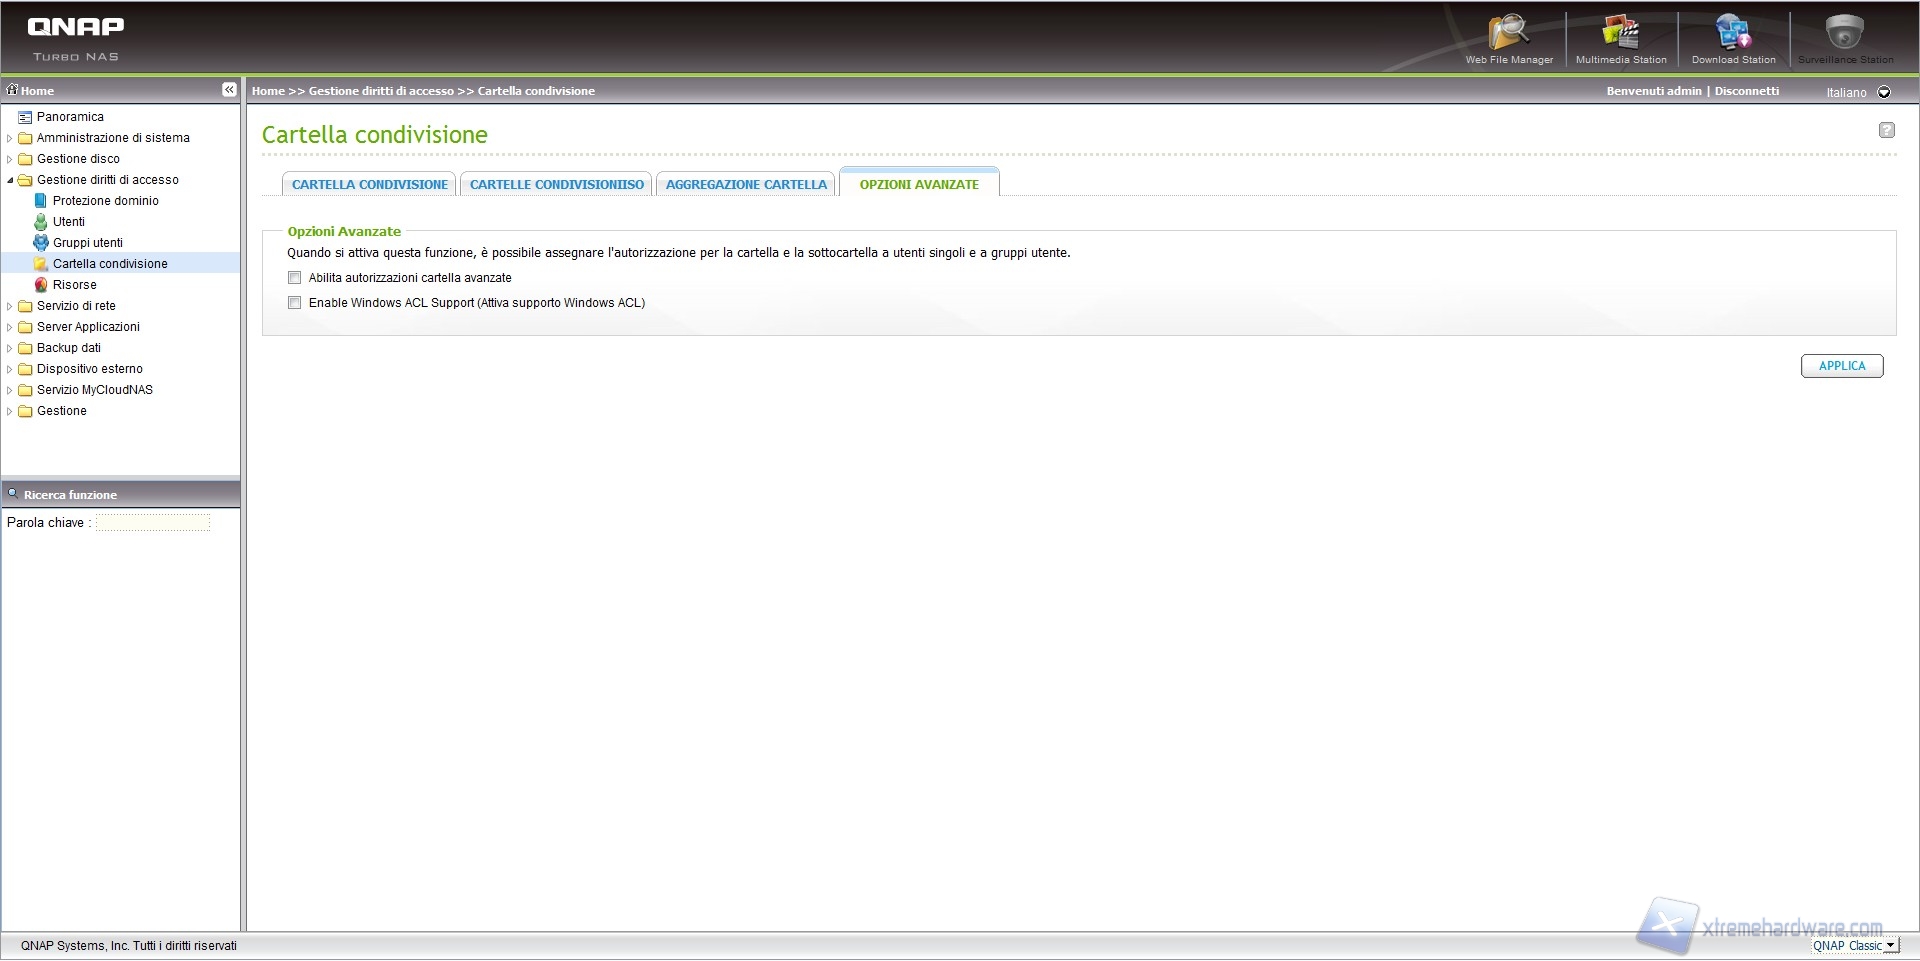1920x961 pixels.
Task: Collapse Gestione diritti di accesso node
Action: pos(10,180)
